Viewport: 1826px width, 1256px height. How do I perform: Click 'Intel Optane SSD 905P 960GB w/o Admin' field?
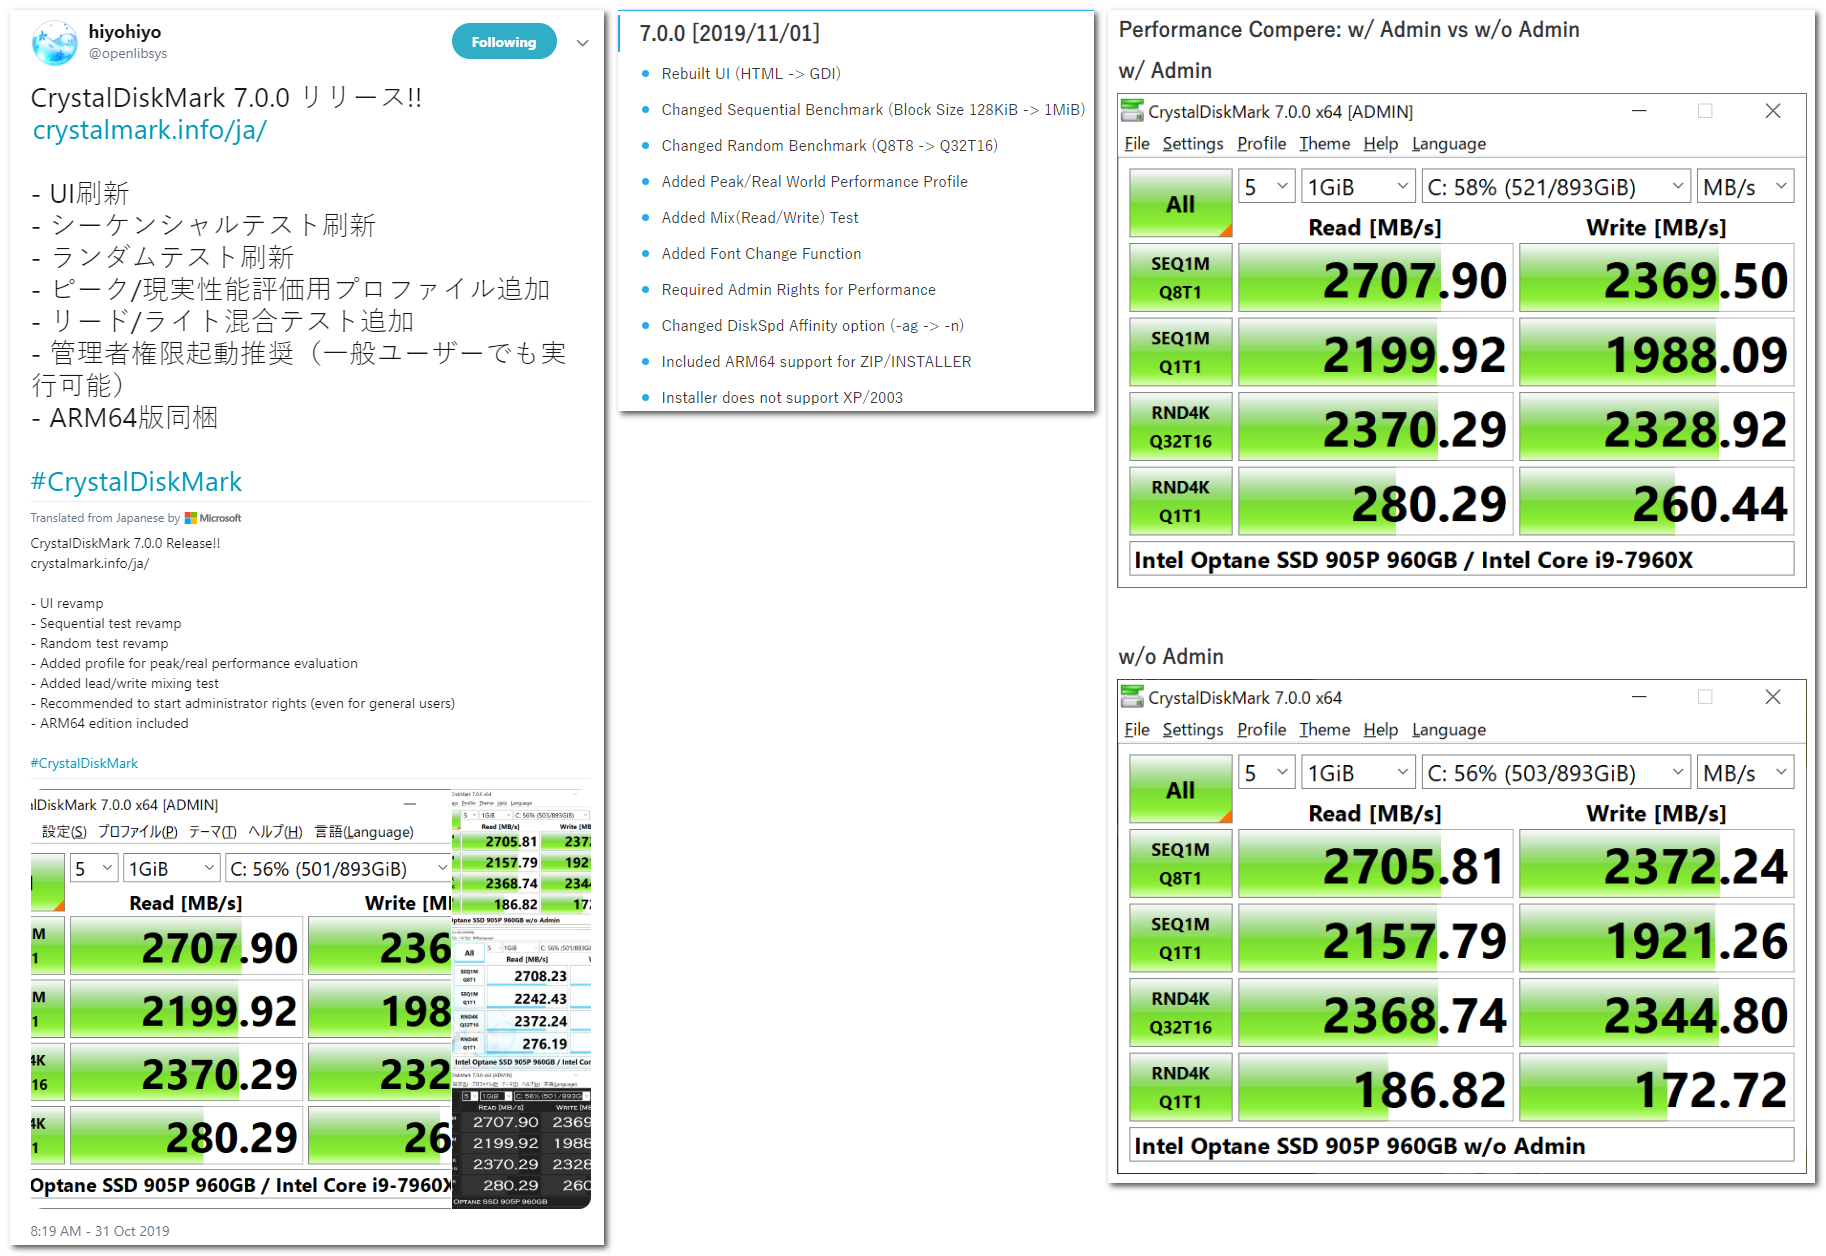point(1462,1146)
